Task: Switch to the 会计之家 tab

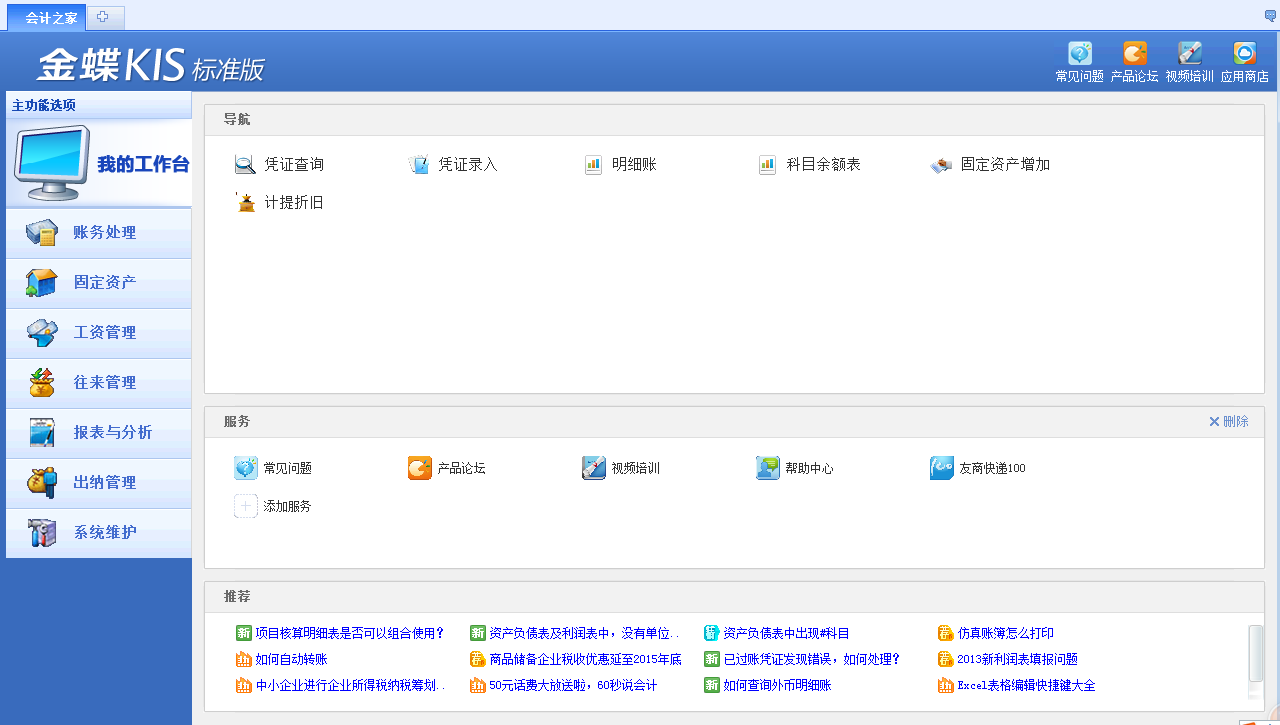Action: tap(47, 18)
